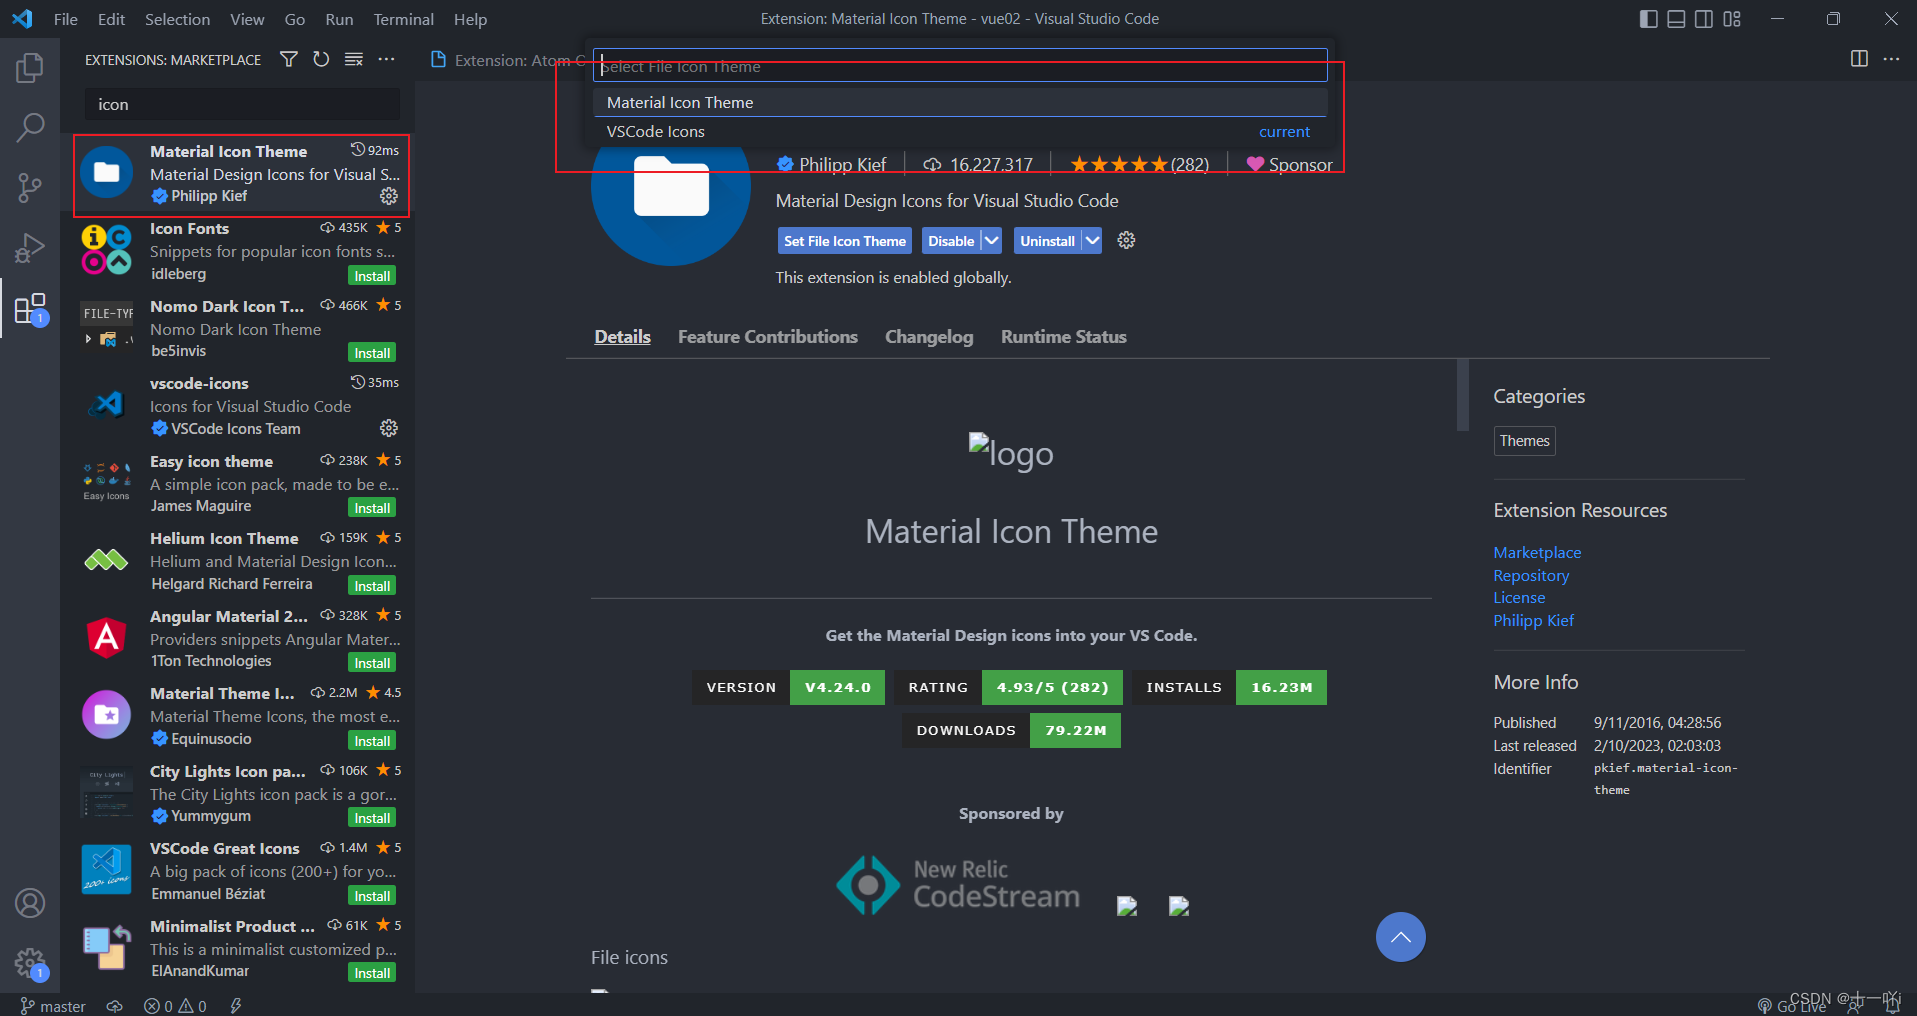Expand Disable button dropdown arrow
Screen dimensions: 1917x1016
click(991, 241)
